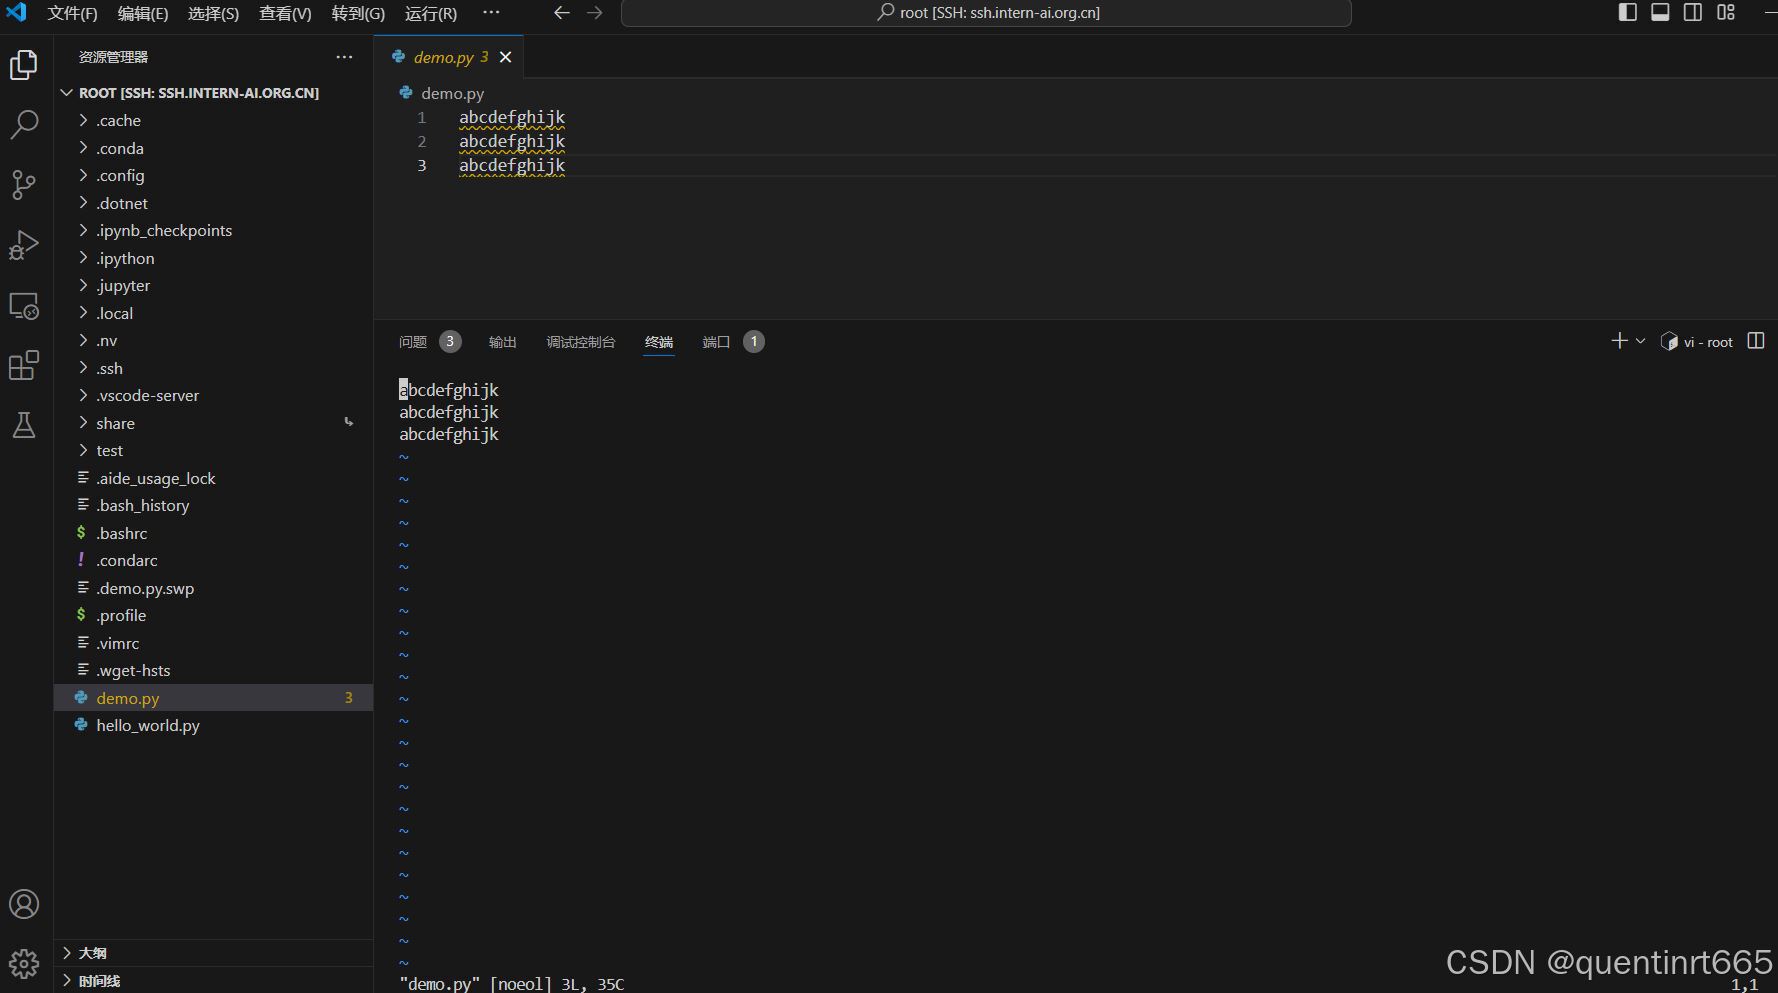Open the Accounts icon
Screen dimensions: 1778x993
[24, 903]
